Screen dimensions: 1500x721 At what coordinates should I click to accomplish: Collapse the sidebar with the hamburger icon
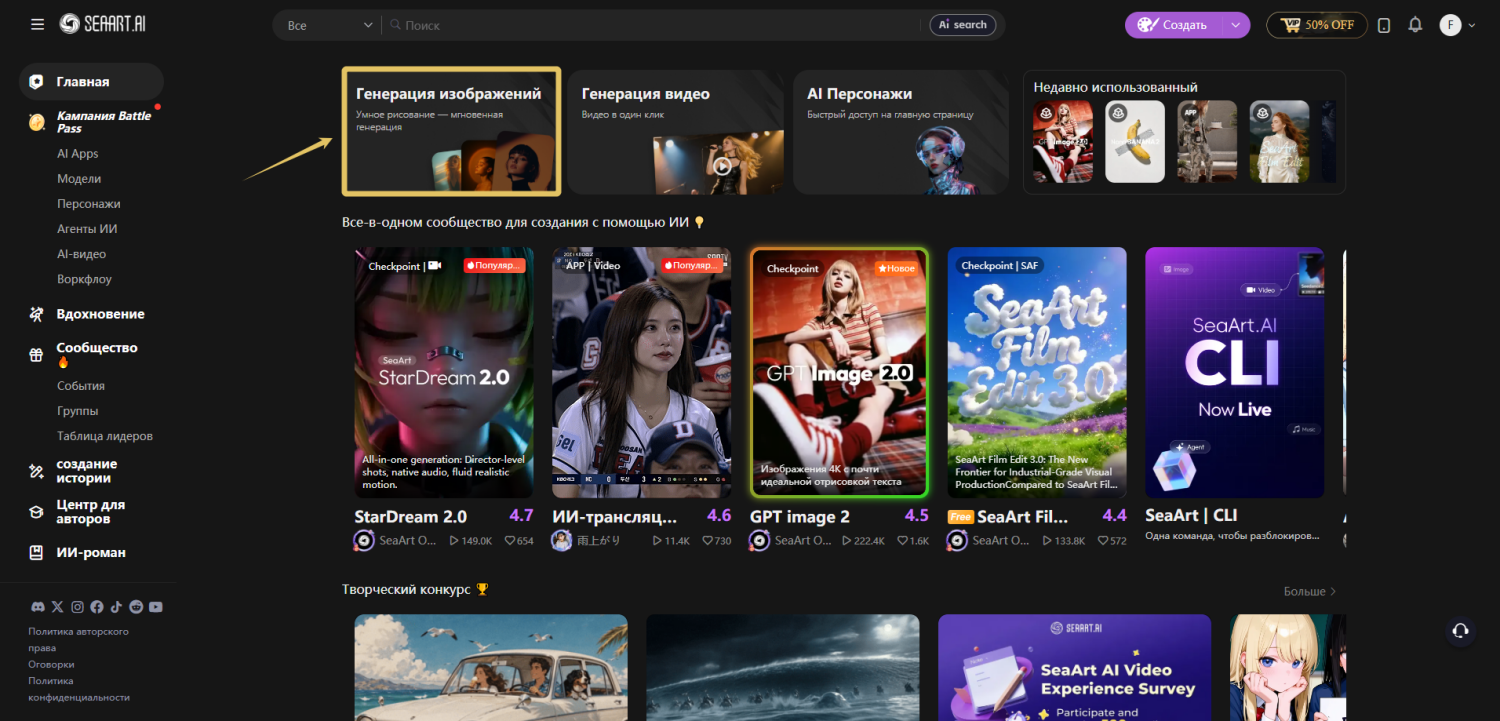[37, 24]
